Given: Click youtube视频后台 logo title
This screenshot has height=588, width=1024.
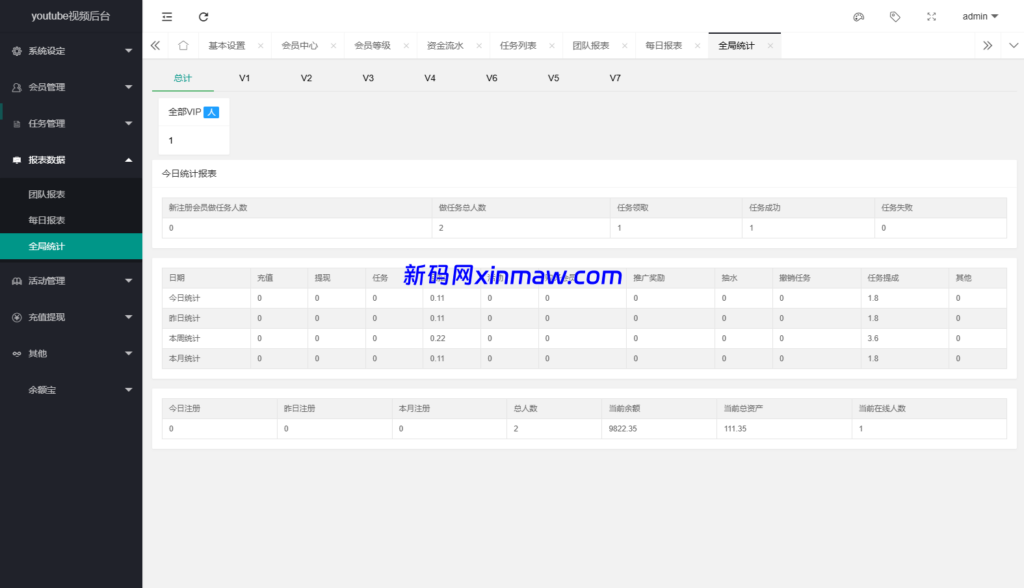Looking at the screenshot, I should click(71, 16).
